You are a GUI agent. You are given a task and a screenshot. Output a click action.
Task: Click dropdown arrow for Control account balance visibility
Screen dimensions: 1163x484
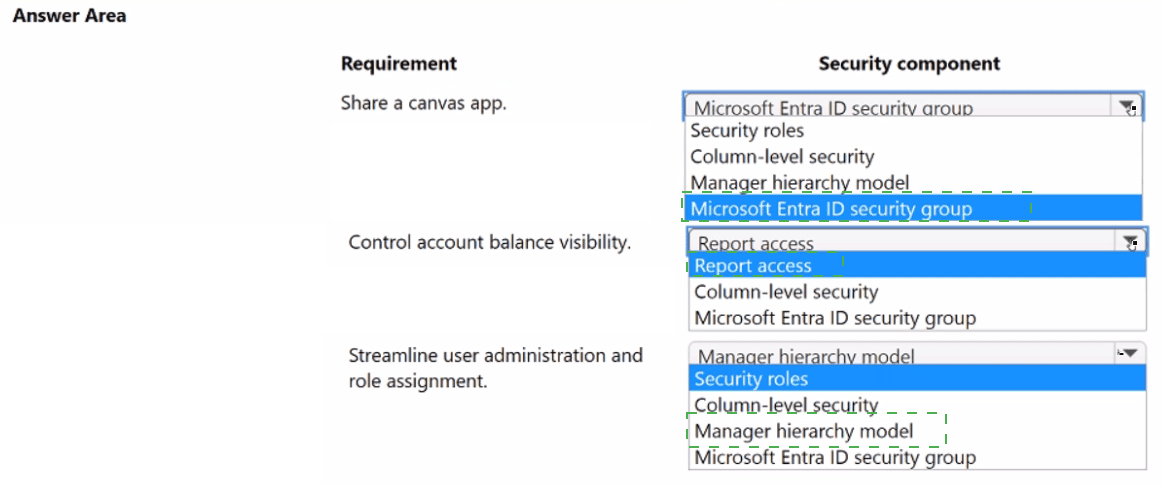[x=1130, y=242]
